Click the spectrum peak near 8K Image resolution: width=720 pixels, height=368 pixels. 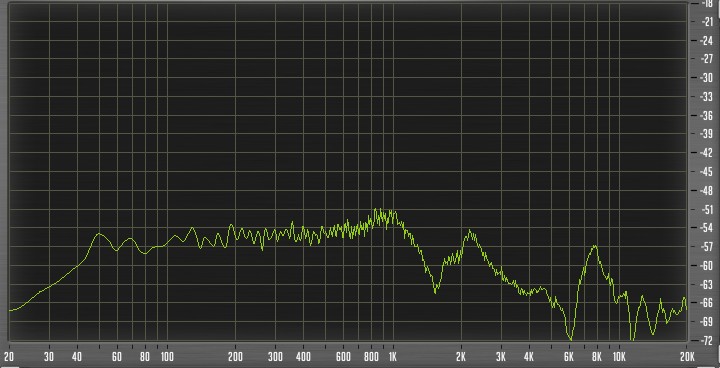tap(595, 247)
